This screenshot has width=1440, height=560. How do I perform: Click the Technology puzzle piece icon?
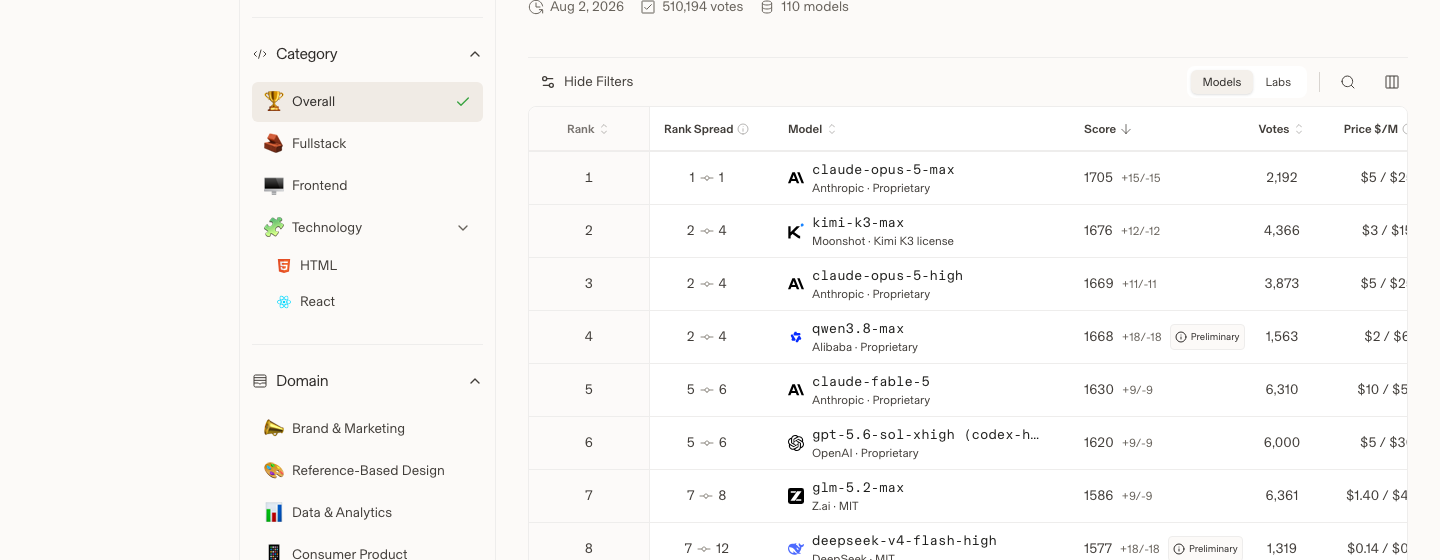click(x=273, y=228)
